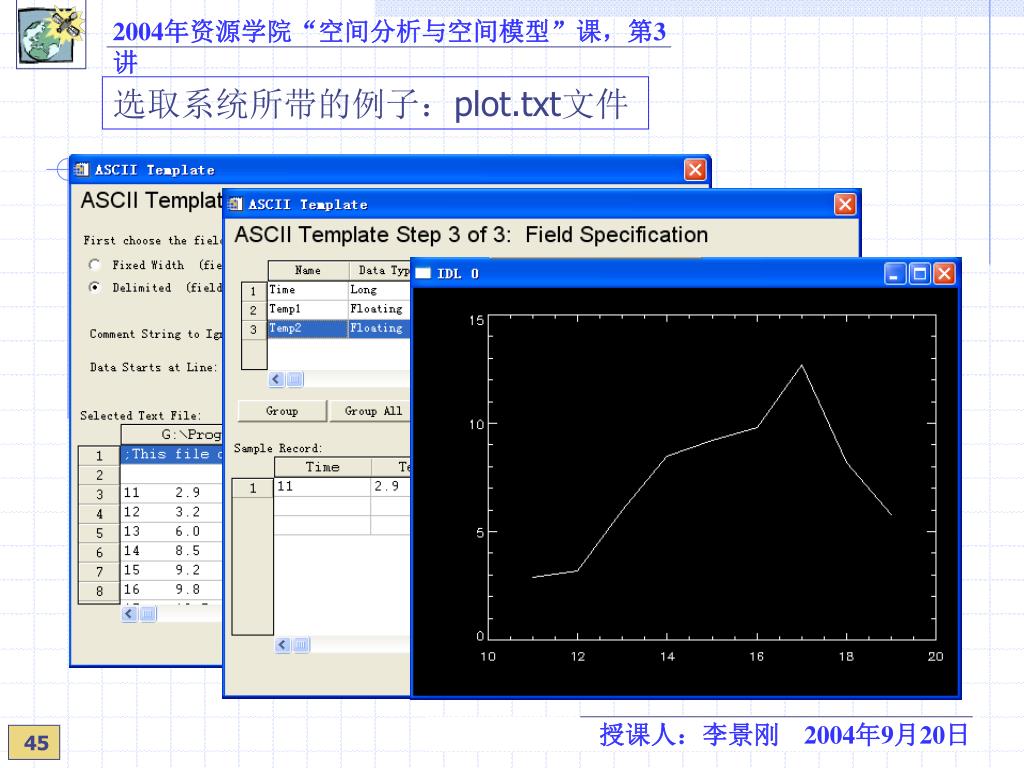Click the Group All button
This screenshot has width=1024, height=768.
pos(370,411)
